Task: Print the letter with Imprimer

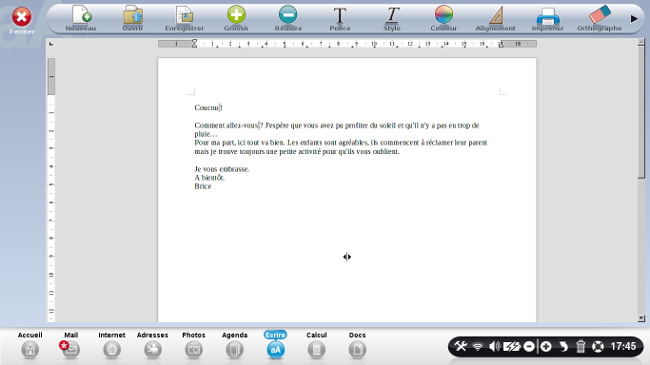Action: 548,19
